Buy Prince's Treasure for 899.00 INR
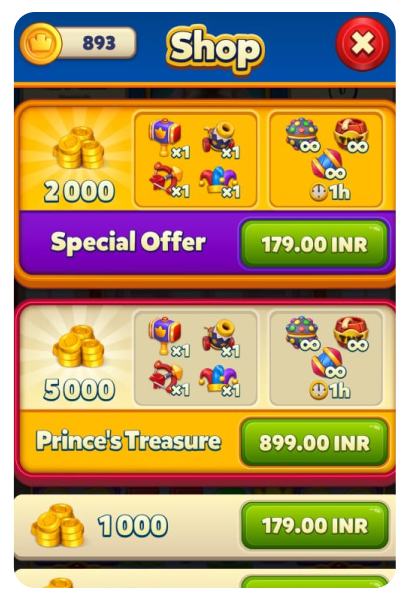 point(315,442)
